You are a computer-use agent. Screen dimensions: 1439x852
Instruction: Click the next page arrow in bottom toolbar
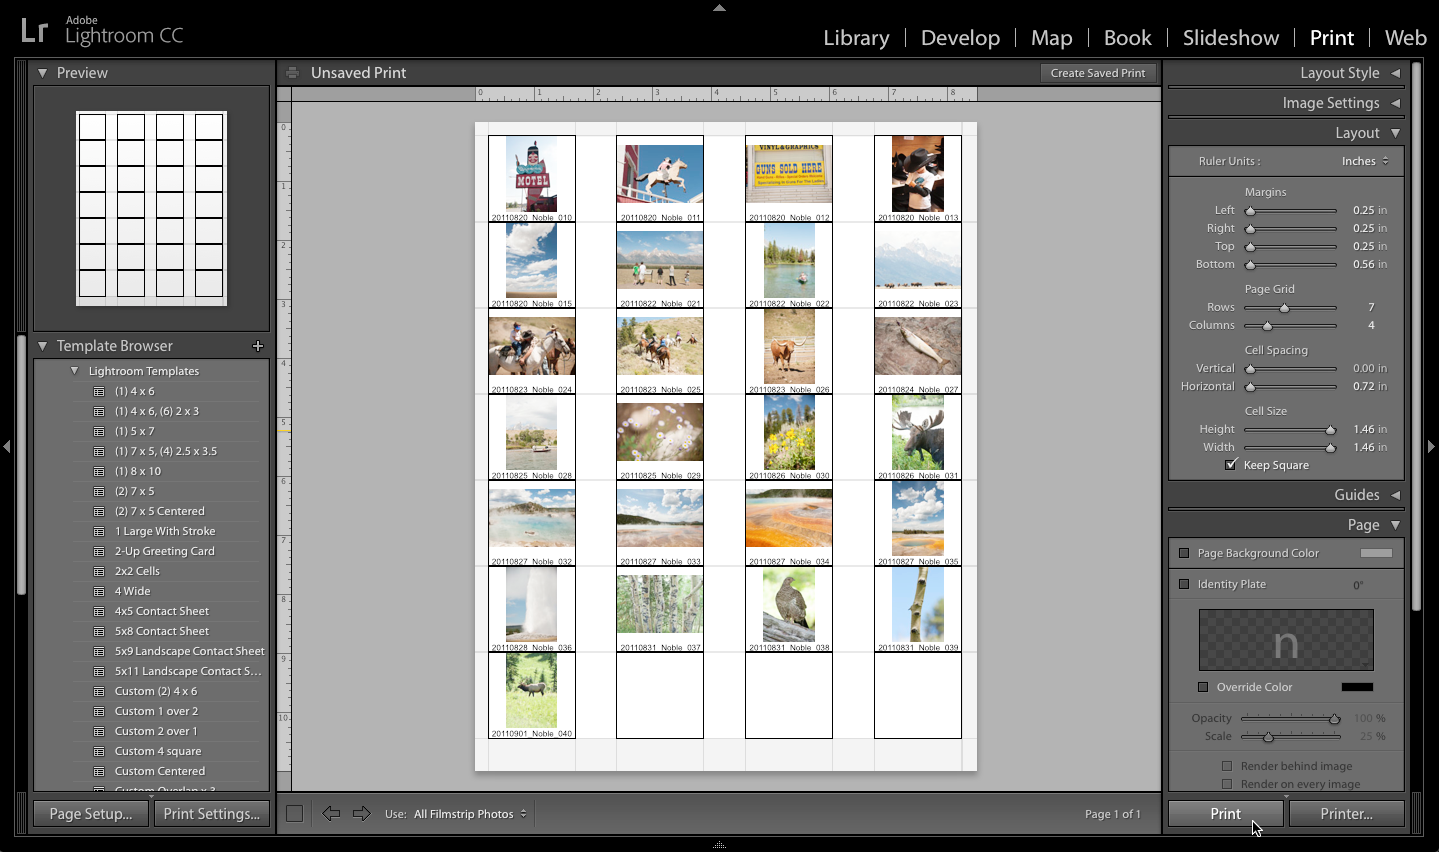click(361, 813)
